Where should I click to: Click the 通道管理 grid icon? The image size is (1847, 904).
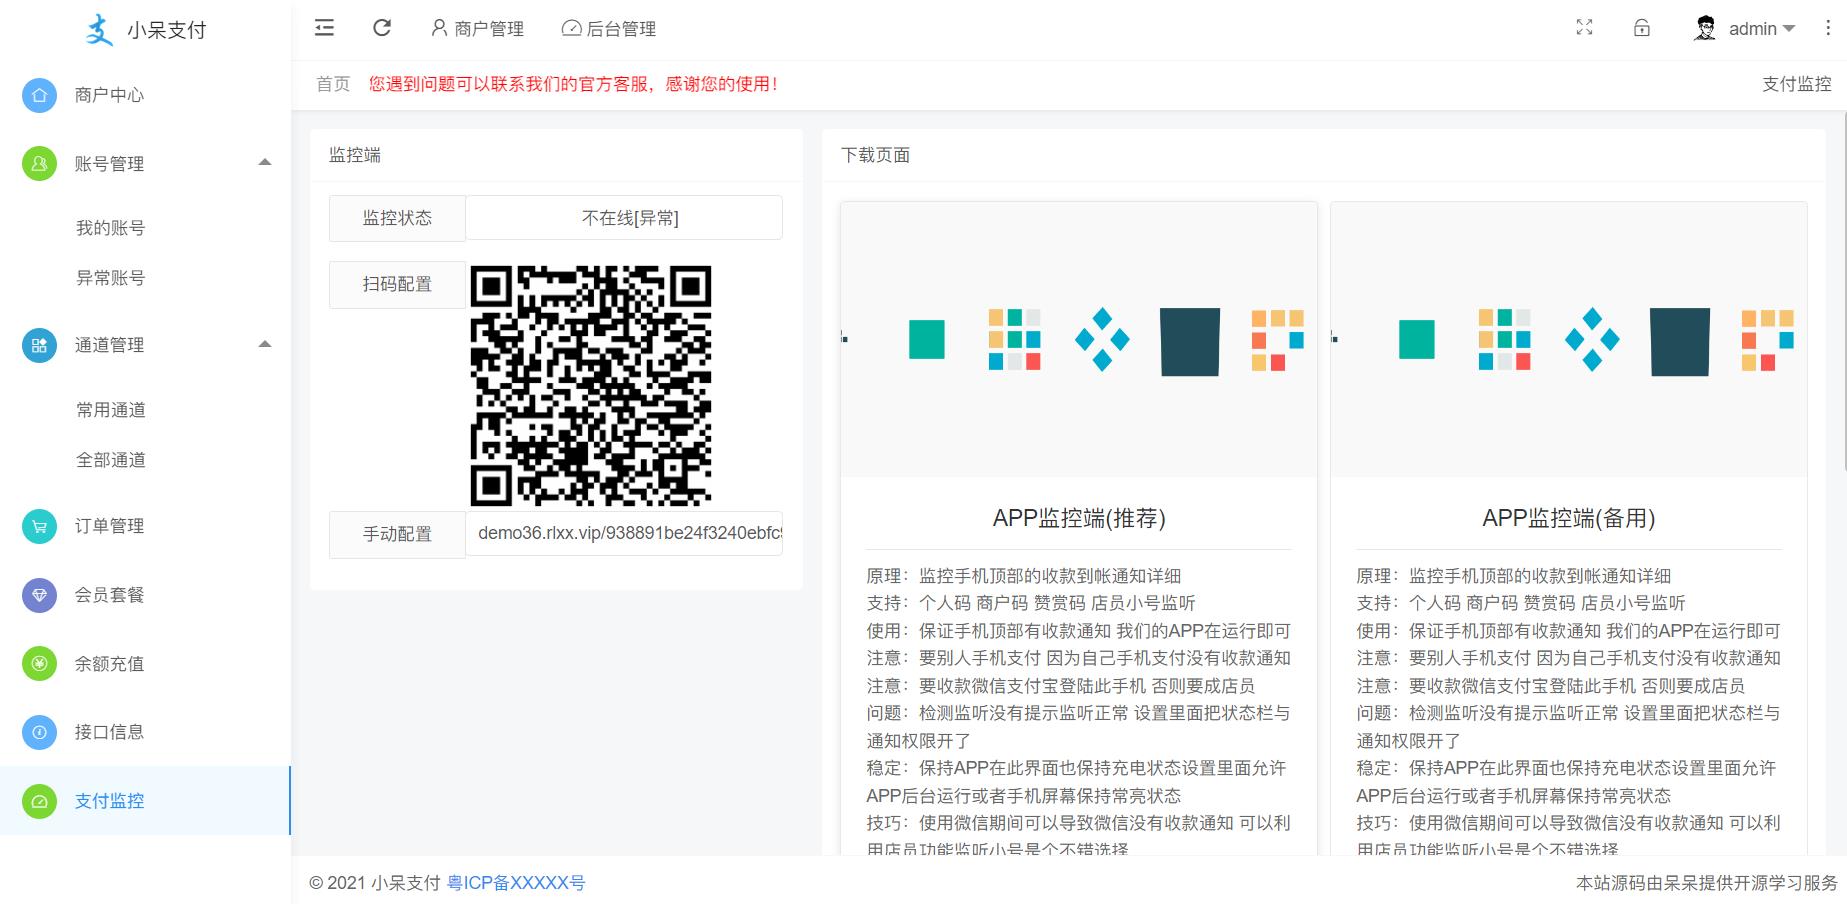[39, 345]
